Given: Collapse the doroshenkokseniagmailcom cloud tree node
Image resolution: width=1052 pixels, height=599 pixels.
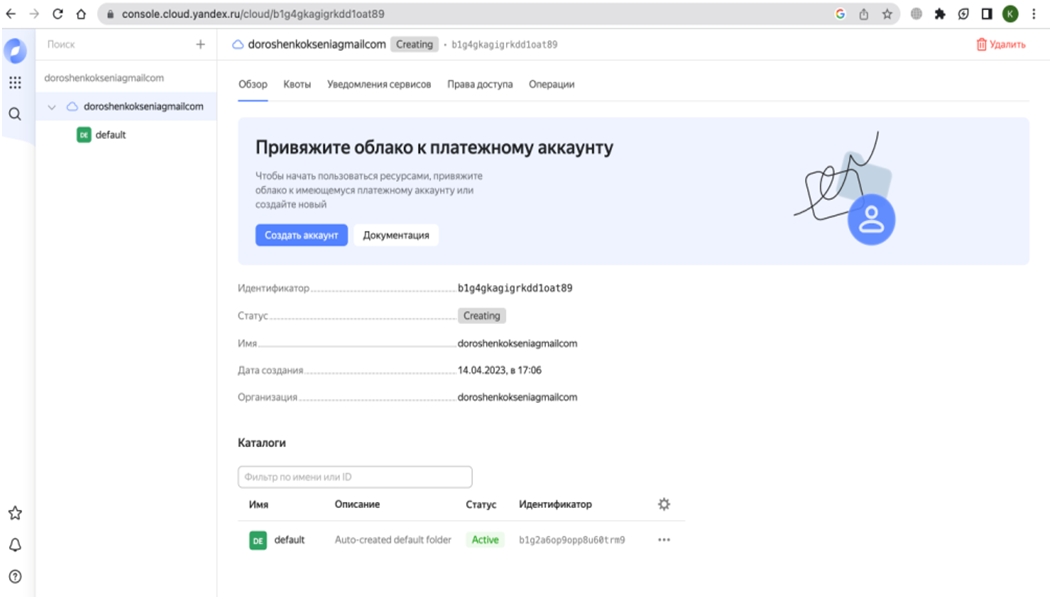Looking at the screenshot, I should tap(52, 107).
